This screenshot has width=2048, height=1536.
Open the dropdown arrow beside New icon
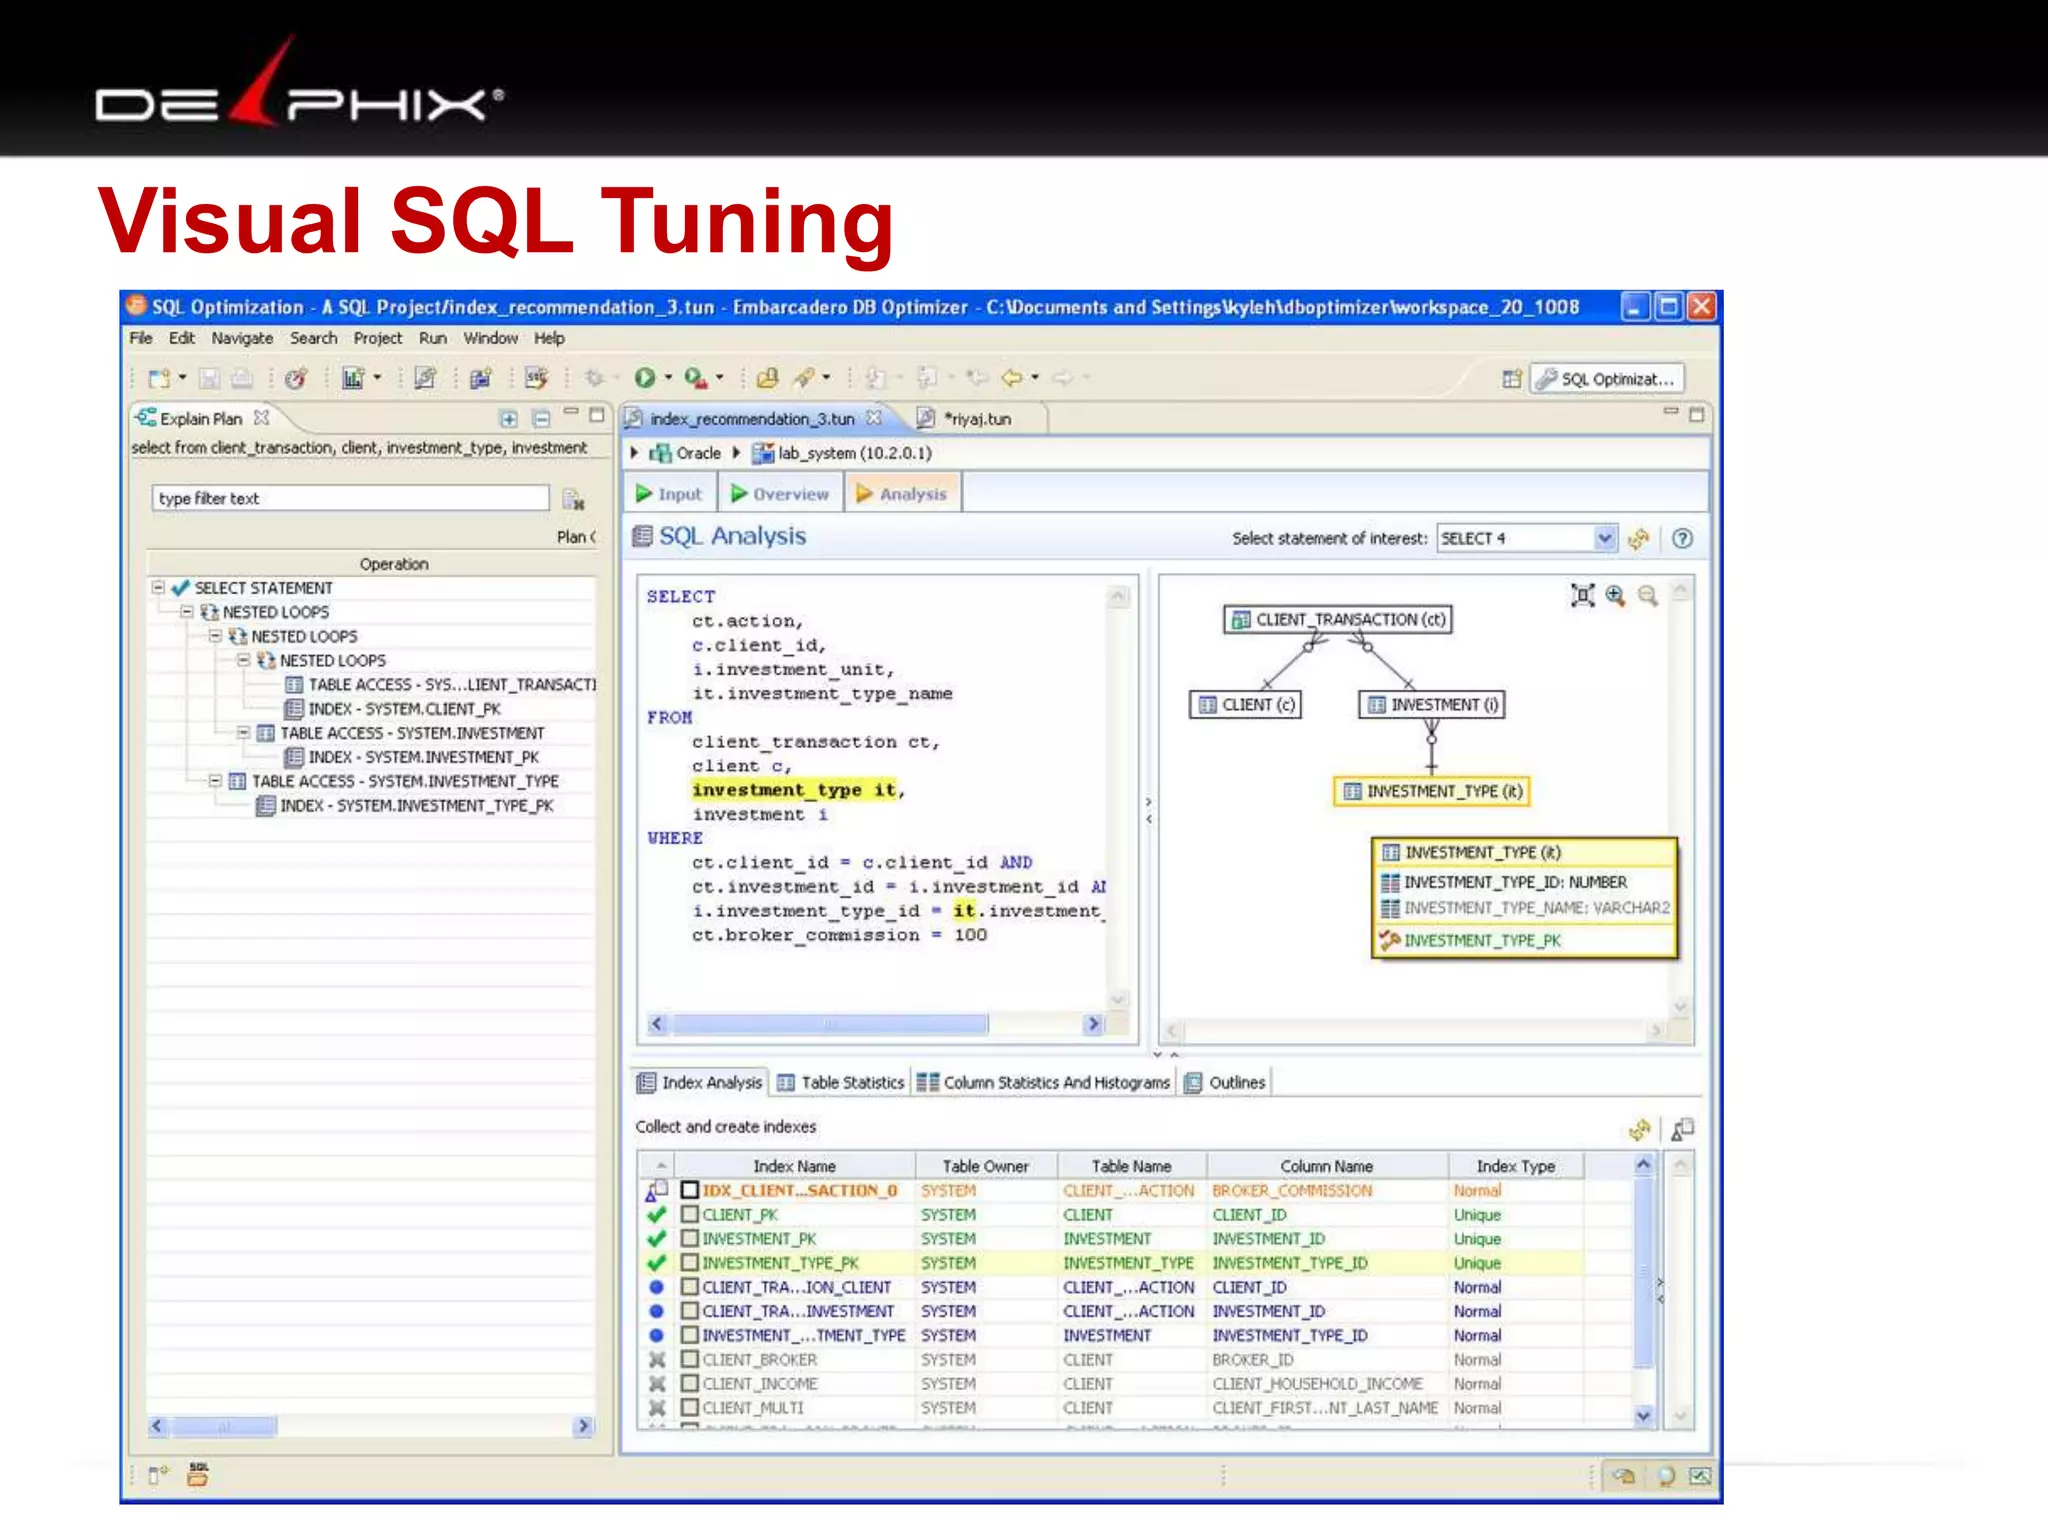click(182, 378)
